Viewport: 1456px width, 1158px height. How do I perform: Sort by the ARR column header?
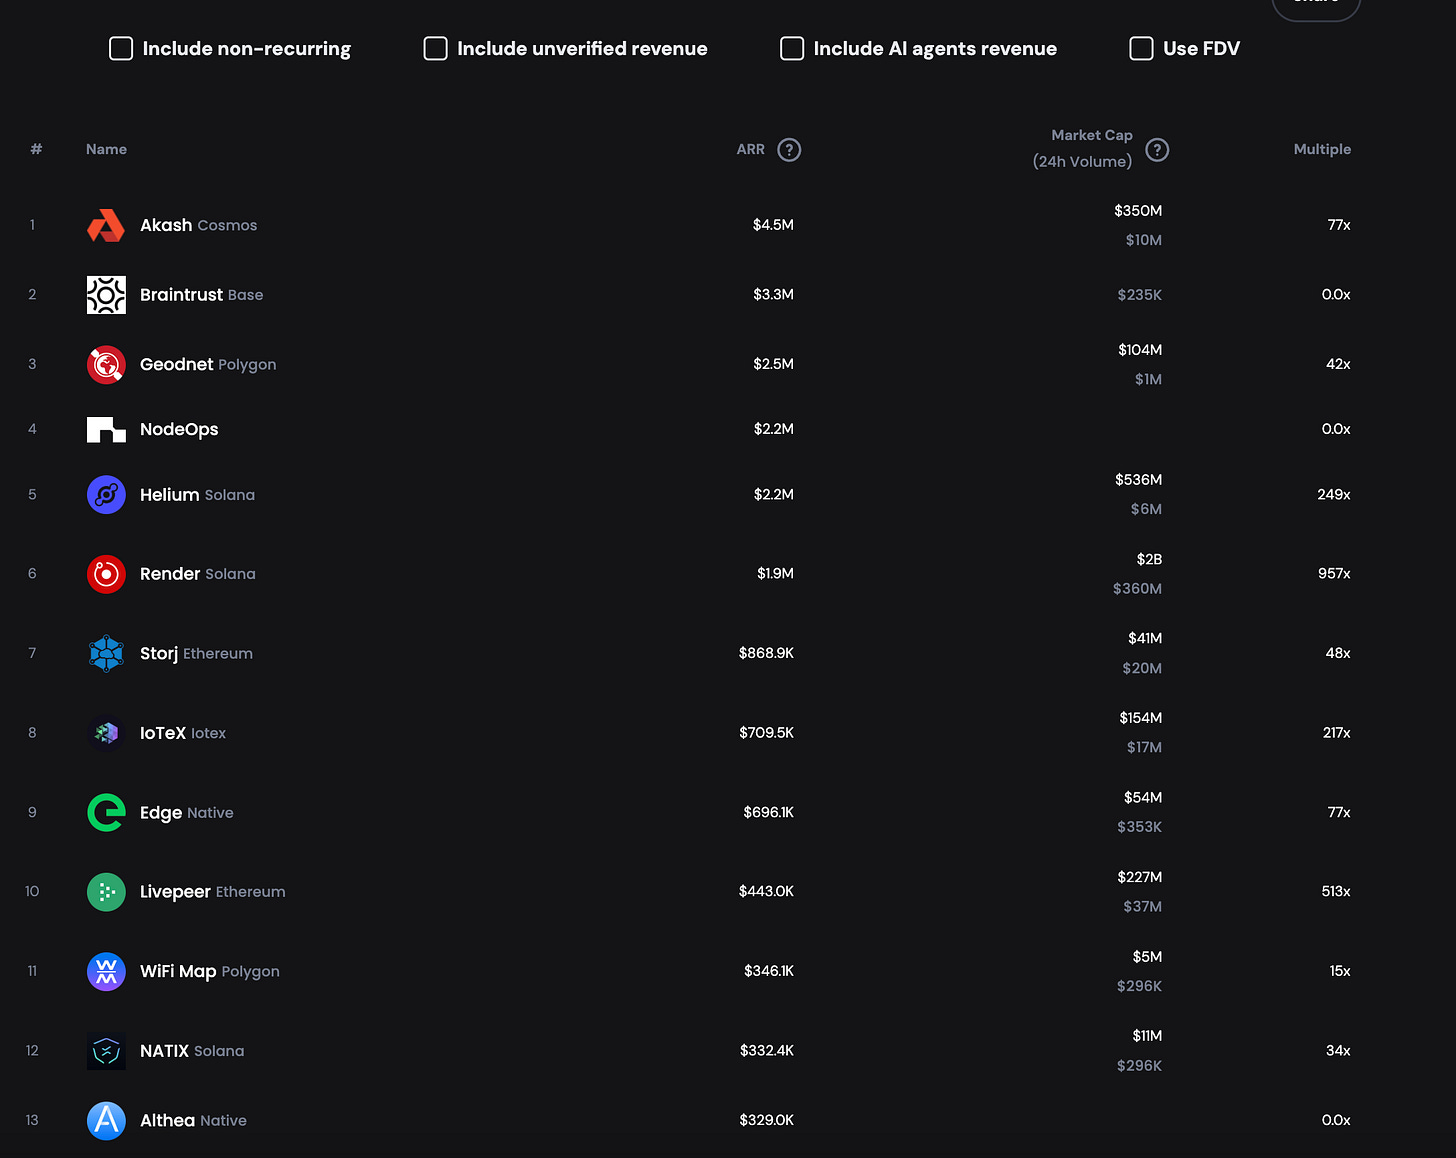[750, 149]
